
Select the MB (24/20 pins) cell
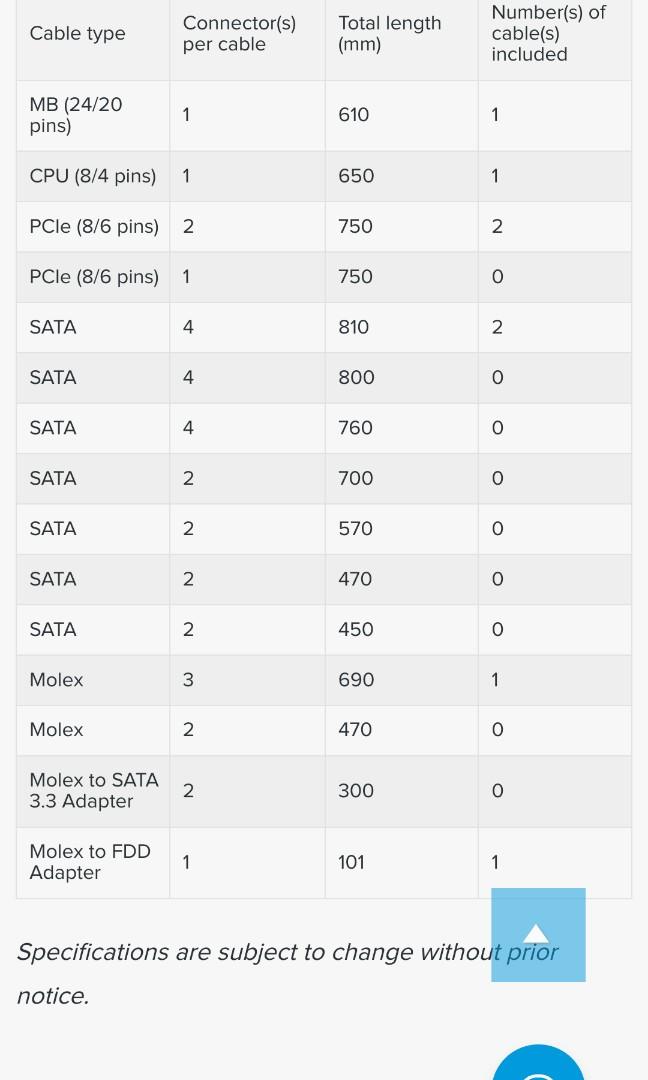76,115
